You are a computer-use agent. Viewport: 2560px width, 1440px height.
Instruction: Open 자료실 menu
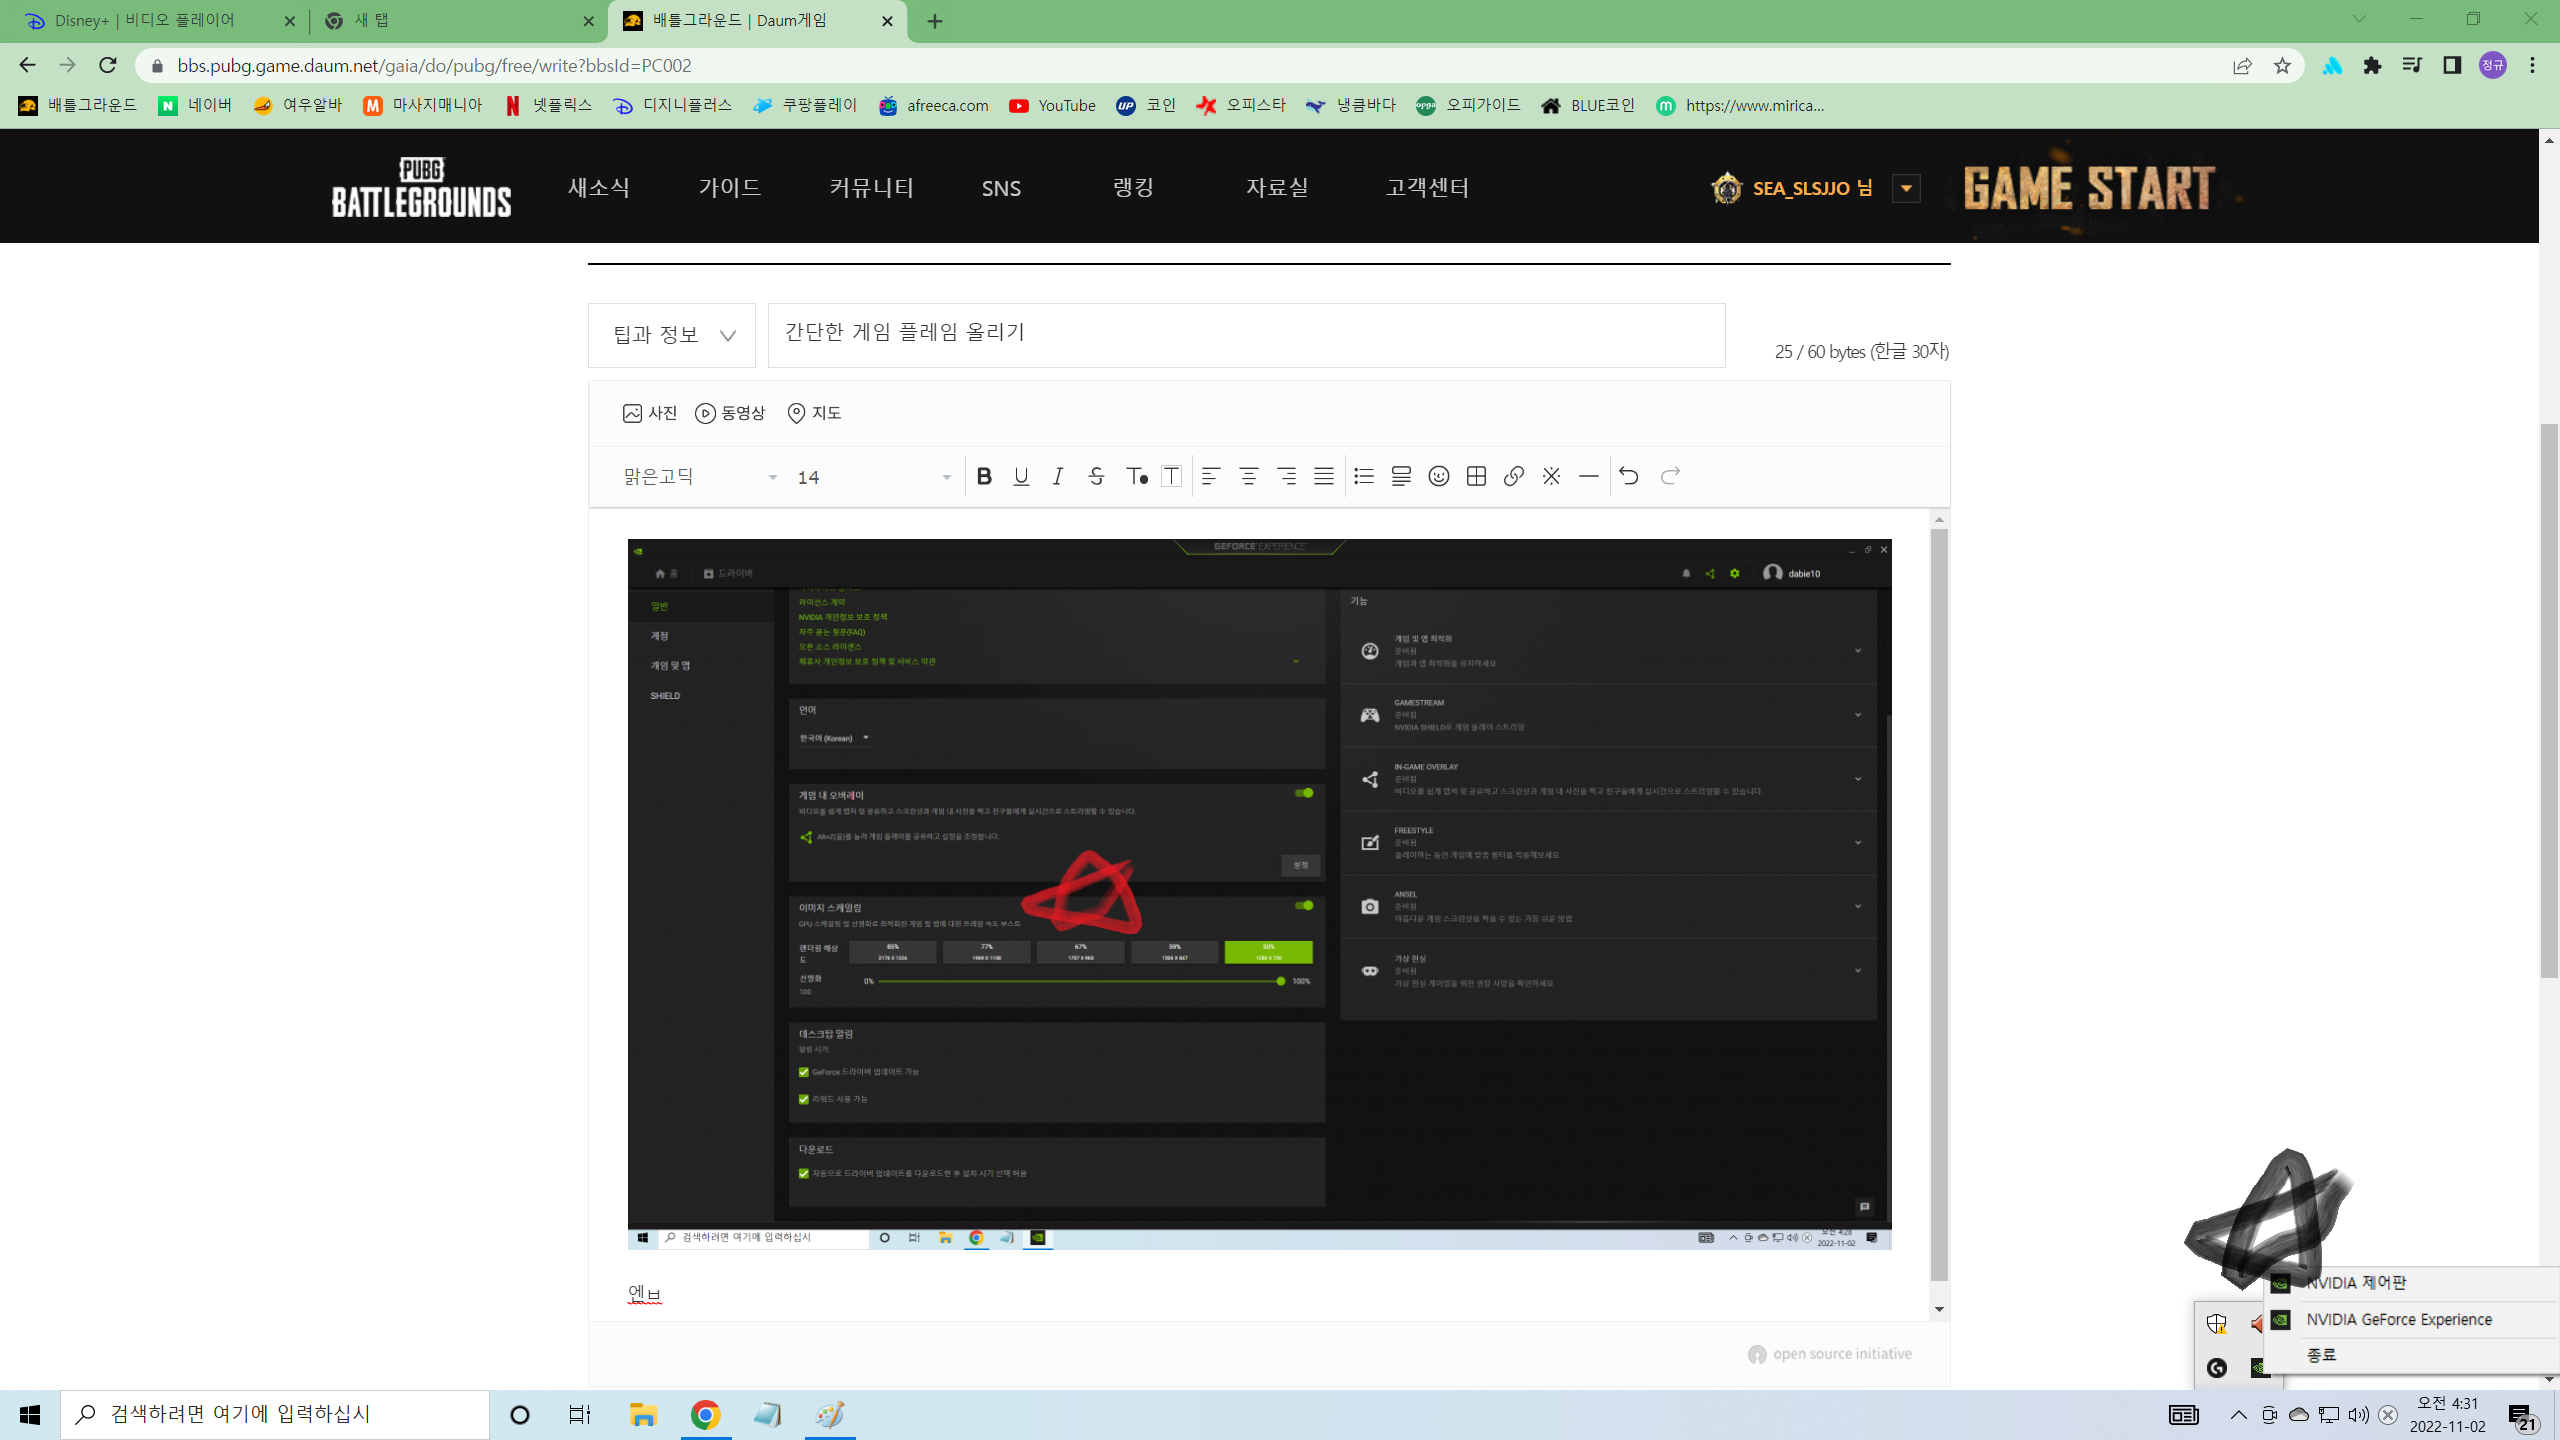(x=1277, y=187)
